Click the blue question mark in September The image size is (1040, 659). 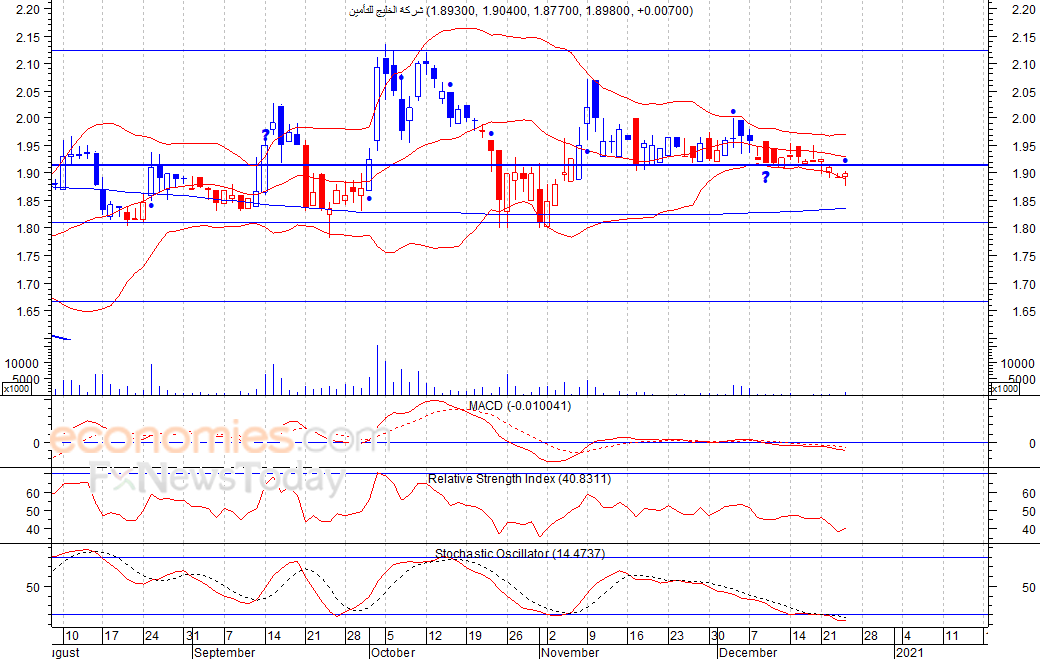[265, 134]
